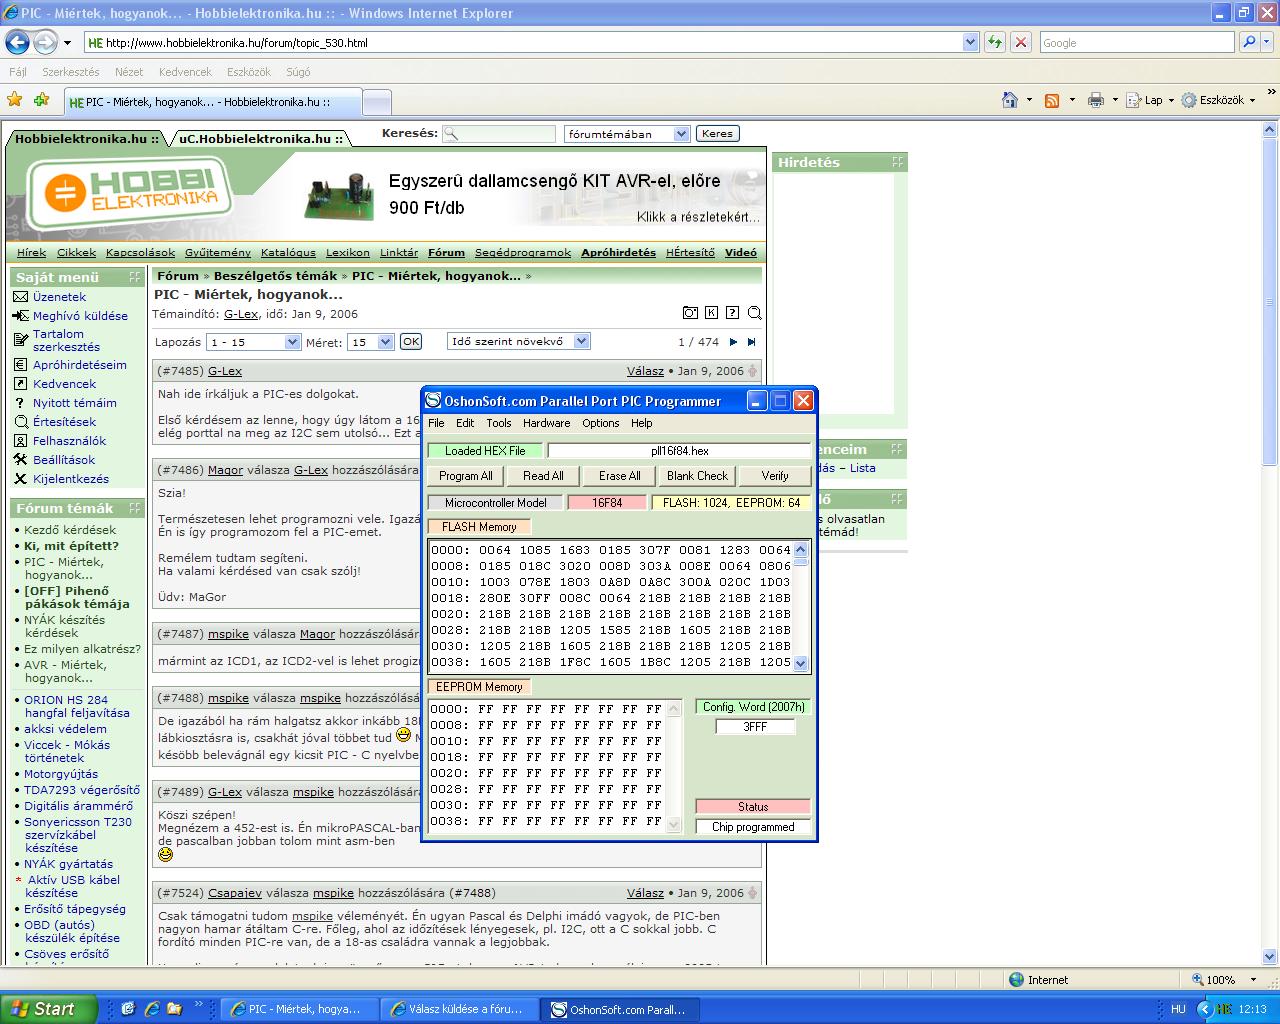The height and width of the screenshot is (1024, 1280).
Task: Refresh the page in Internet Explorer
Action: pyautogui.click(x=995, y=43)
